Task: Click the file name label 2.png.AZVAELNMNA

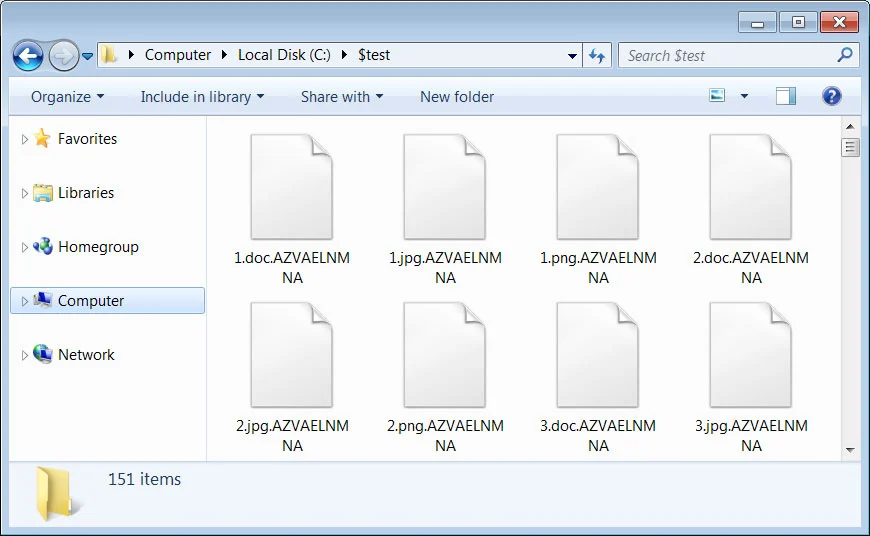Action: click(x=445, y=436)
